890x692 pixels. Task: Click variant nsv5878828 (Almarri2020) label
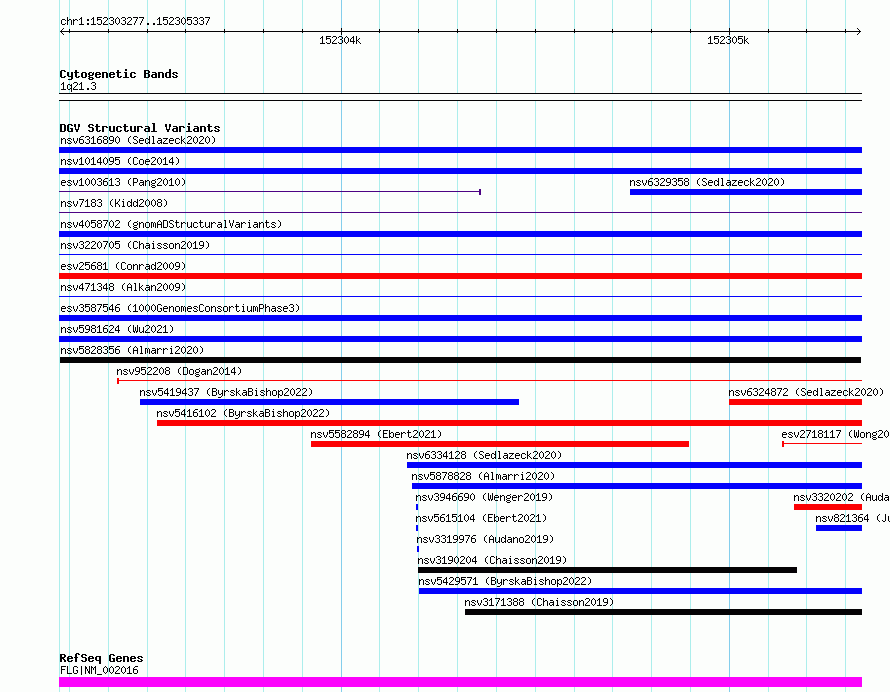click(x=483, y=476)
